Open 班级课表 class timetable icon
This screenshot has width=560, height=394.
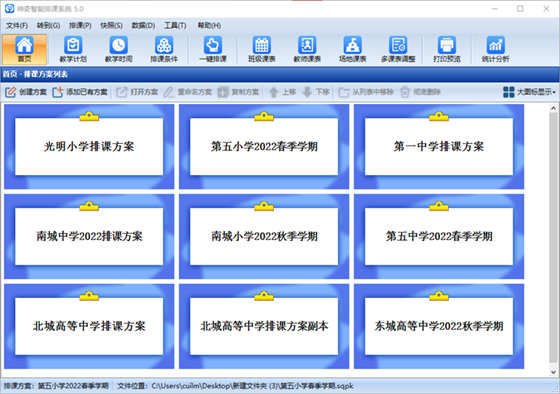(261, 49)
